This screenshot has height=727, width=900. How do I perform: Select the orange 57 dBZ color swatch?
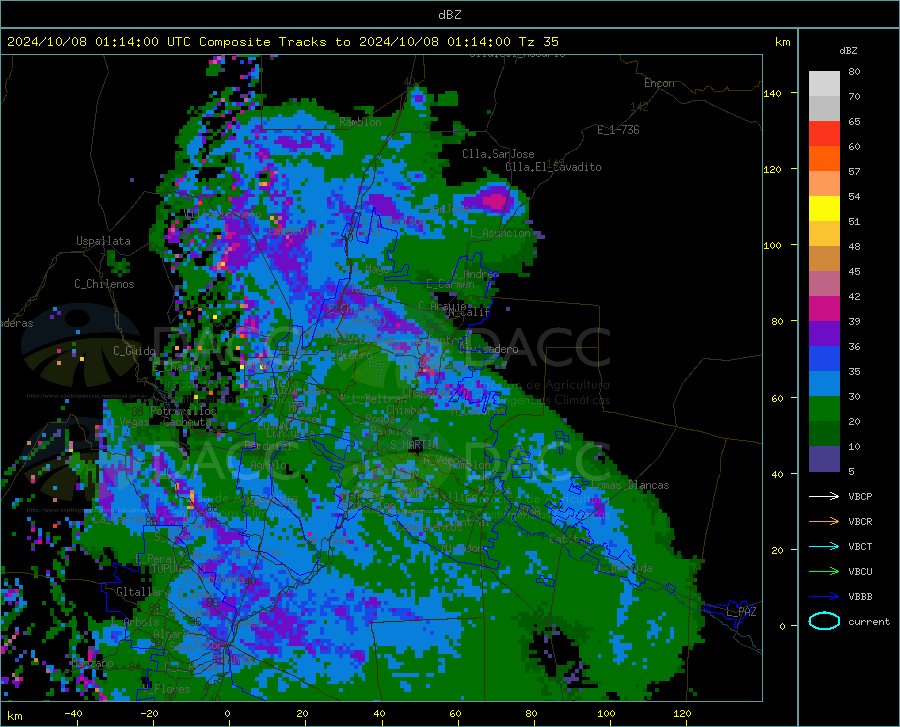[824, 159]
